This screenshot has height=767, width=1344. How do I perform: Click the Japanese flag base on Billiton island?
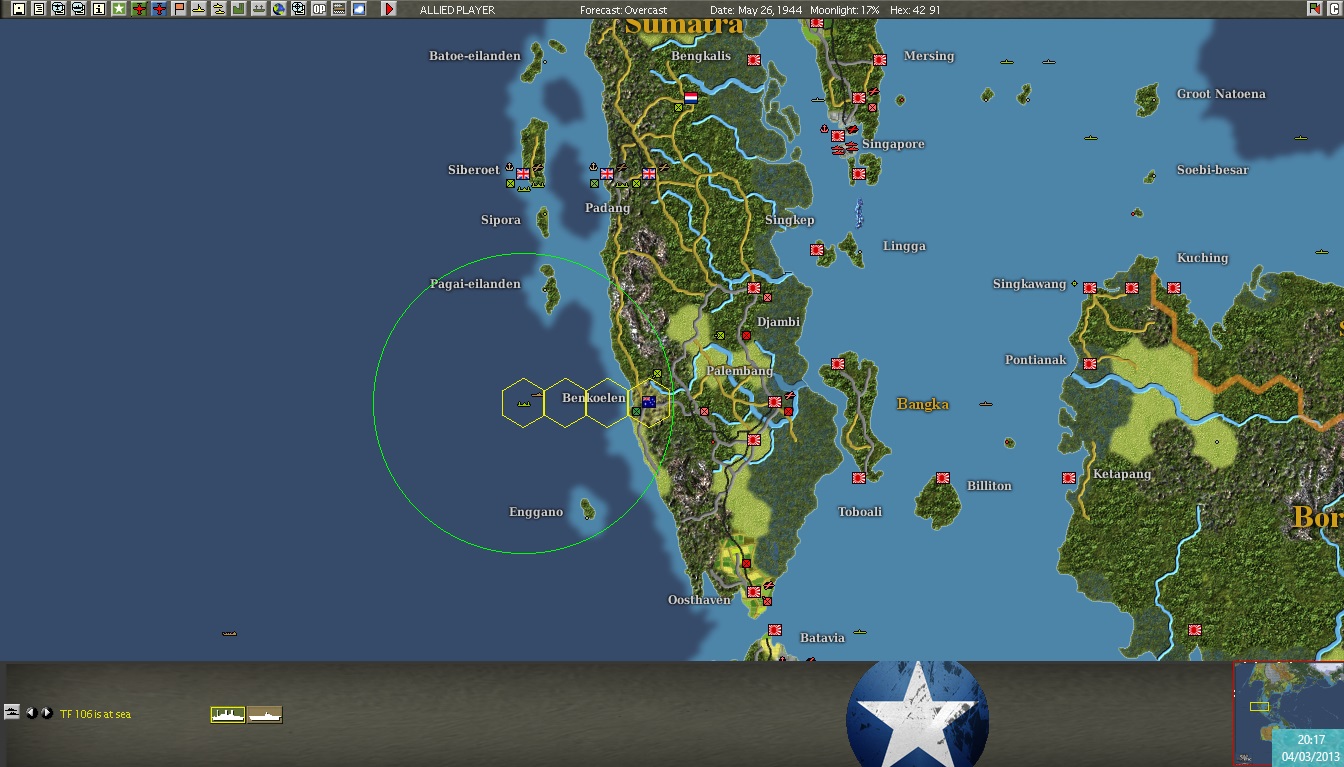943,478
